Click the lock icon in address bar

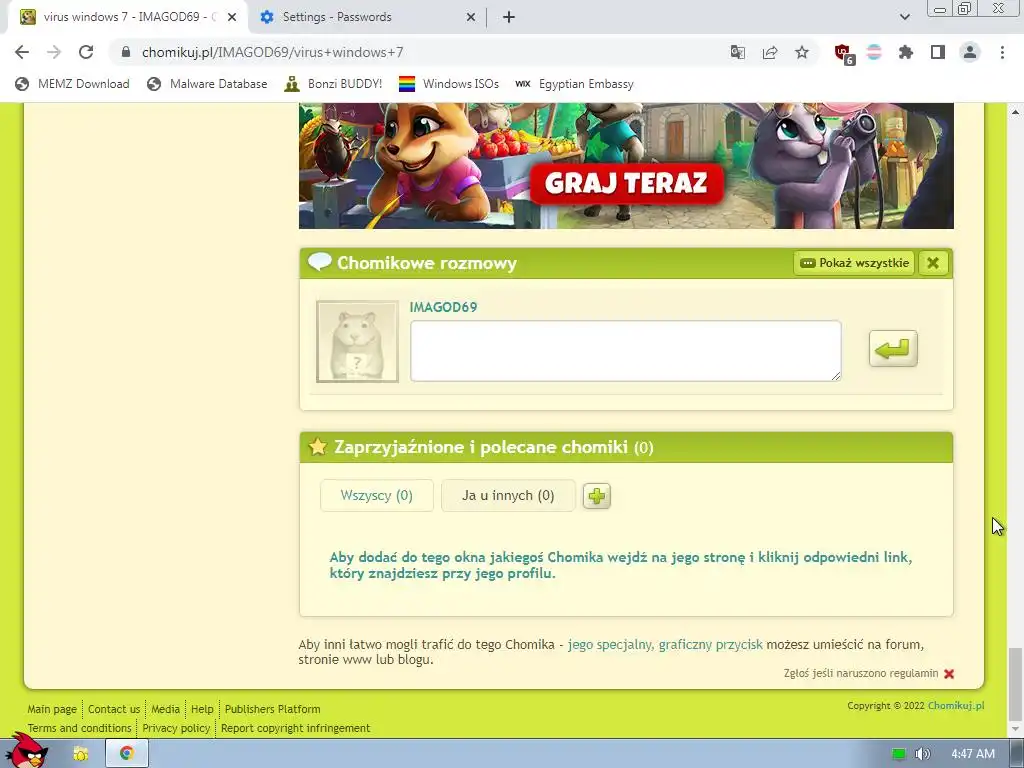tap(126, 52)
